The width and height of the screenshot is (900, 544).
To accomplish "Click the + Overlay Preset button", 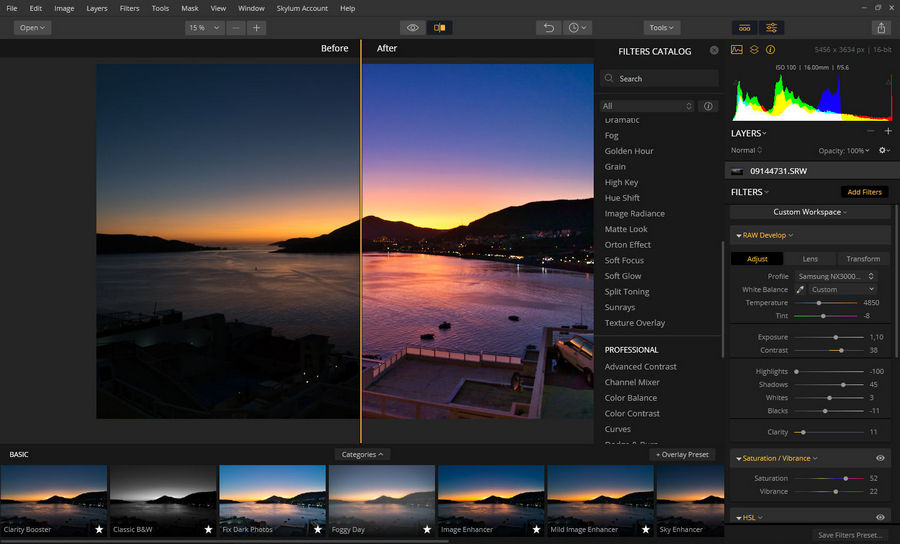I will click(682, 454).
